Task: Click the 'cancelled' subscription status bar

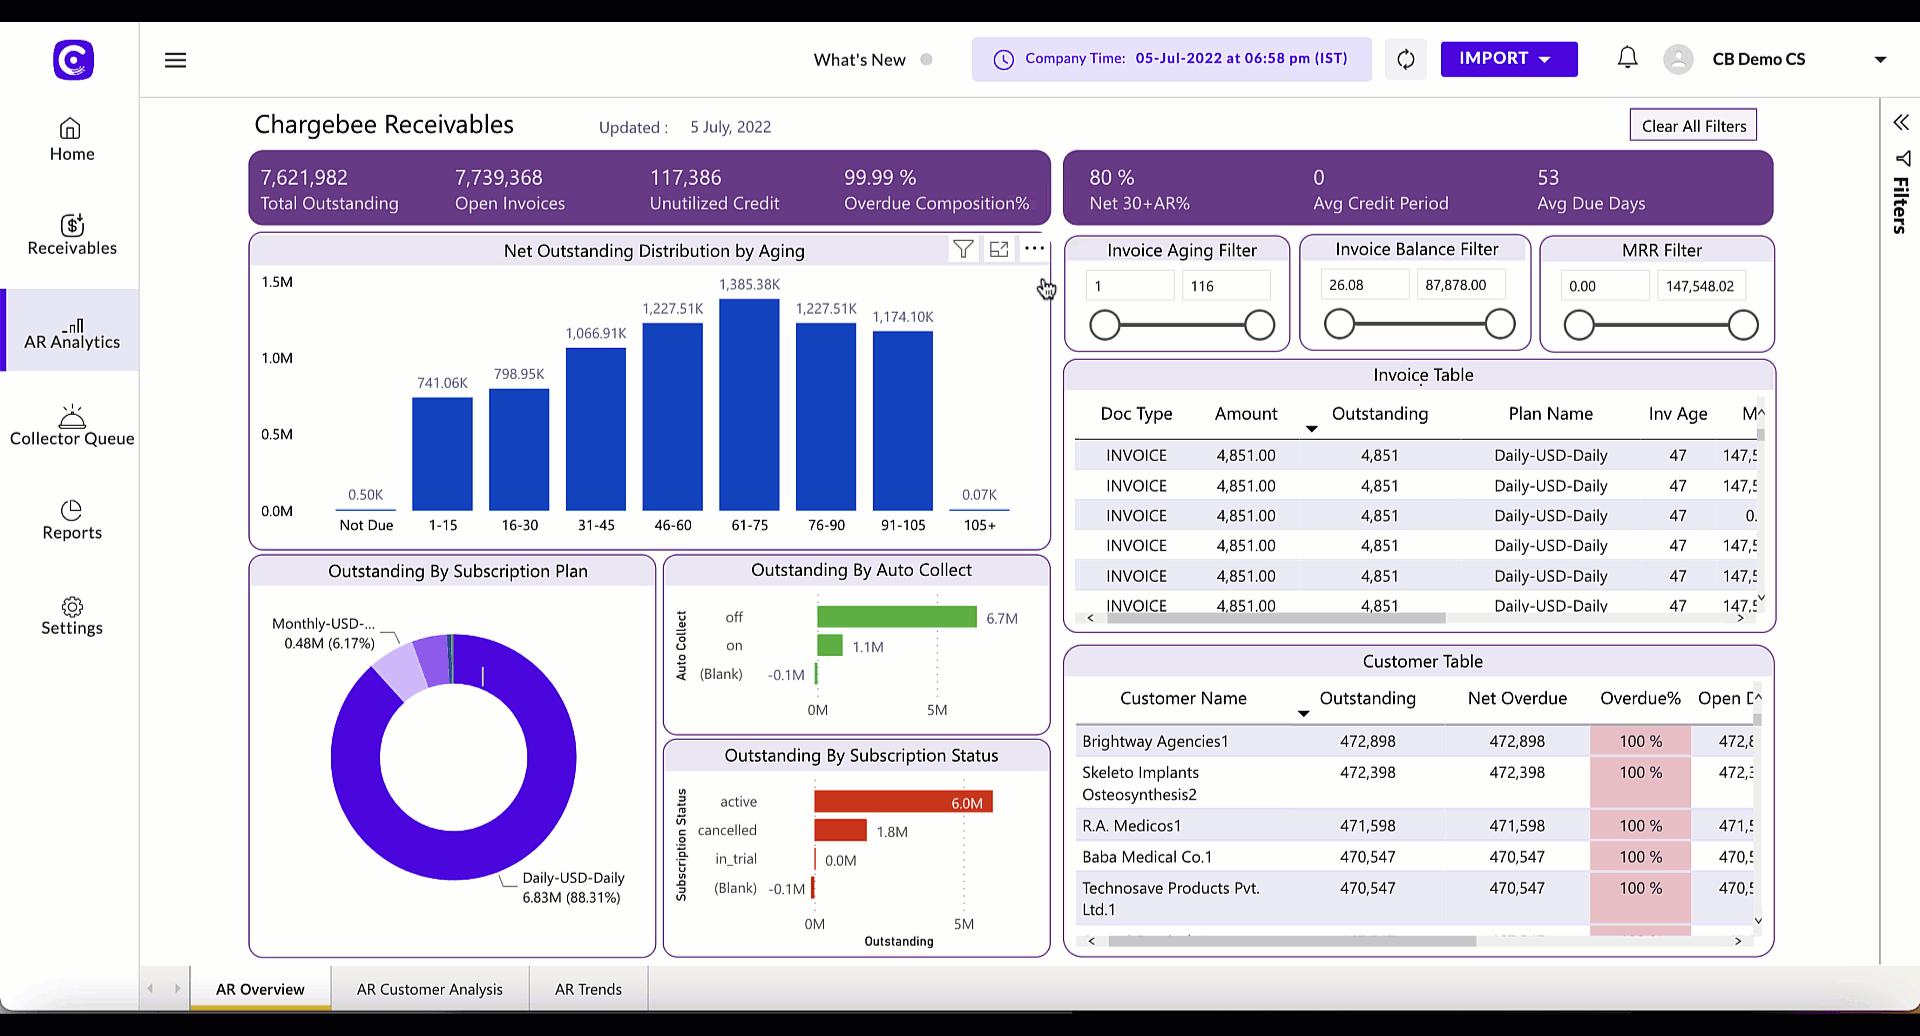Action: point(840,830)
